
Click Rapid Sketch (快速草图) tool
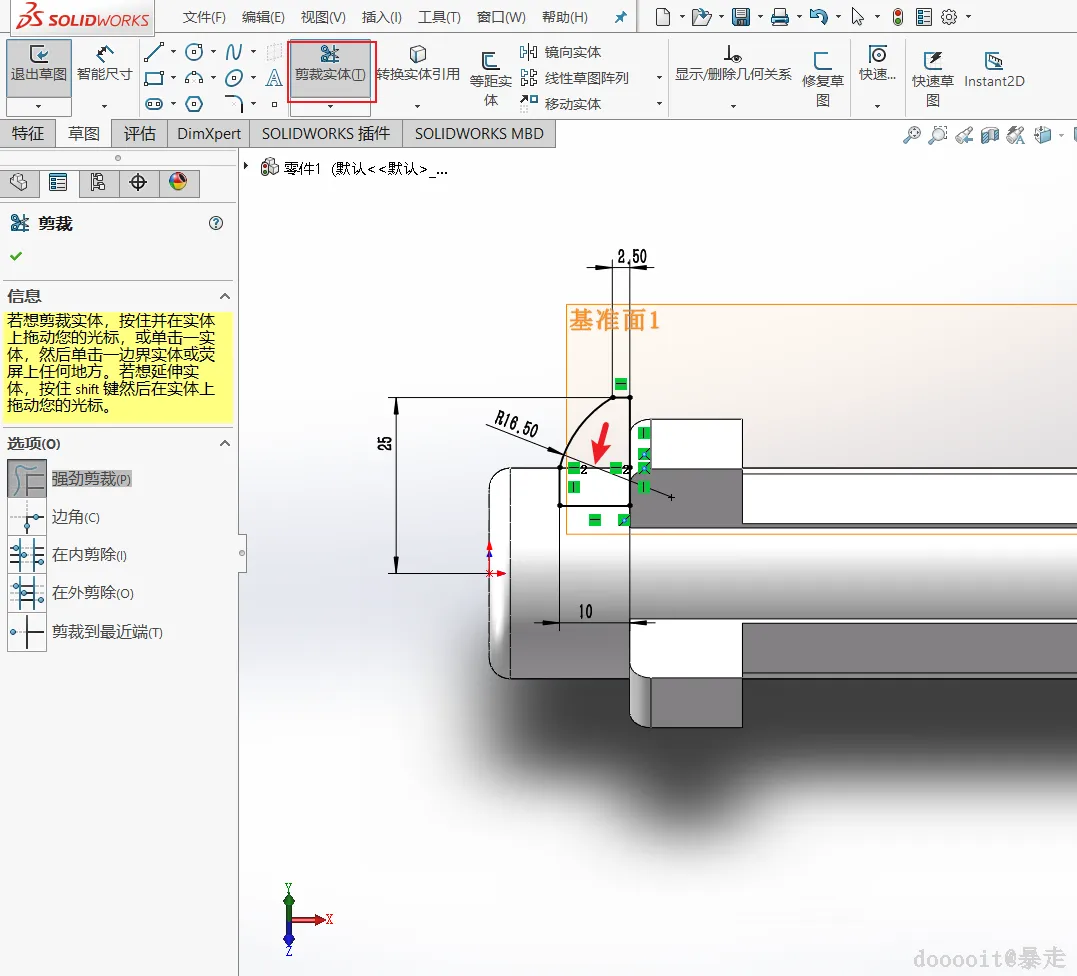point(932,79)
